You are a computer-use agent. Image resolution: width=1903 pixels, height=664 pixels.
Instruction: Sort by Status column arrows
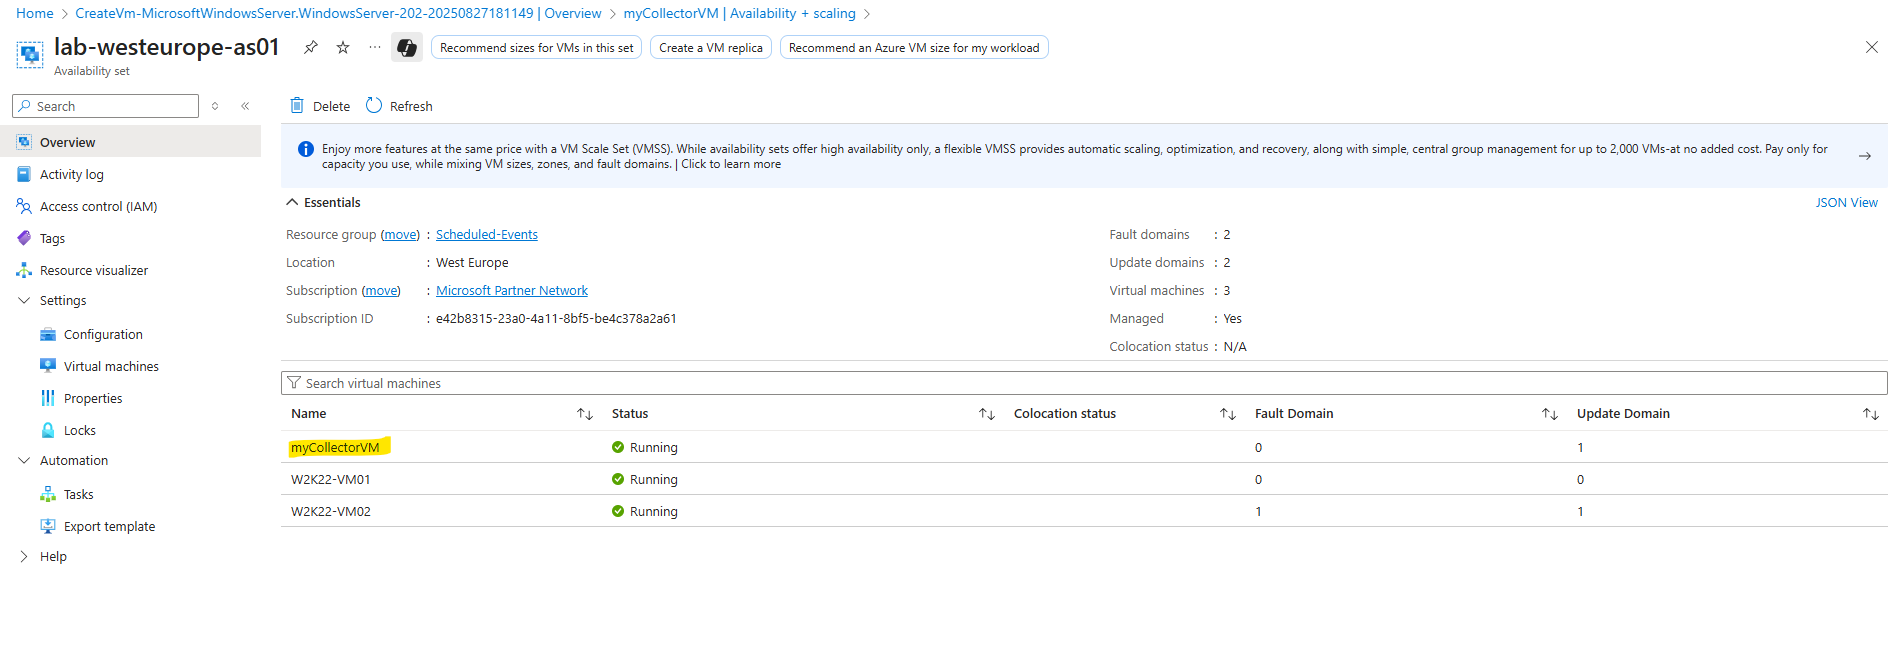(x=987, y=414)
